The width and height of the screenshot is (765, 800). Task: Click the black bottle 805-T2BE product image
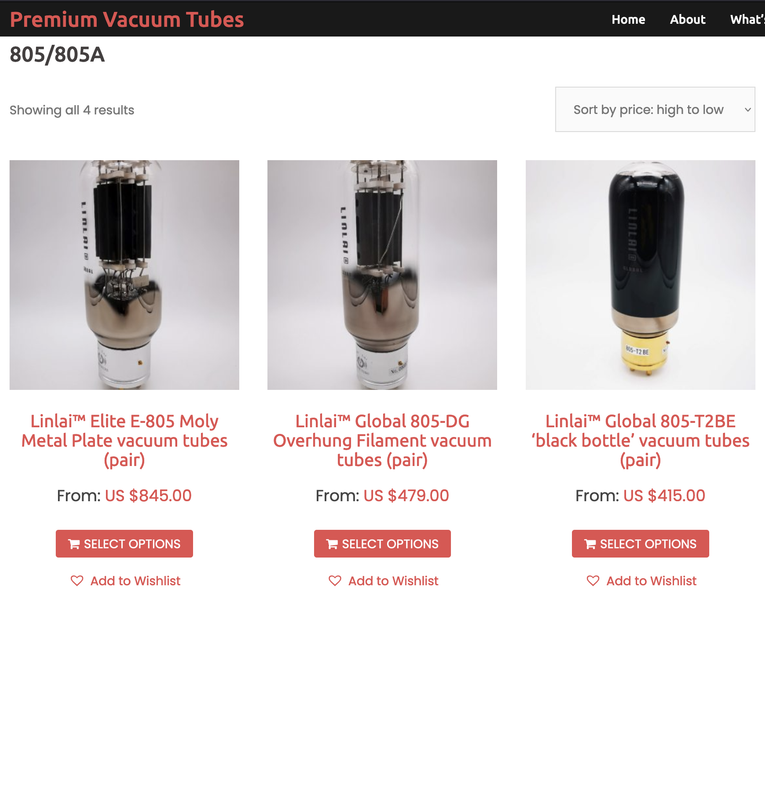click(x=640, y=275)
